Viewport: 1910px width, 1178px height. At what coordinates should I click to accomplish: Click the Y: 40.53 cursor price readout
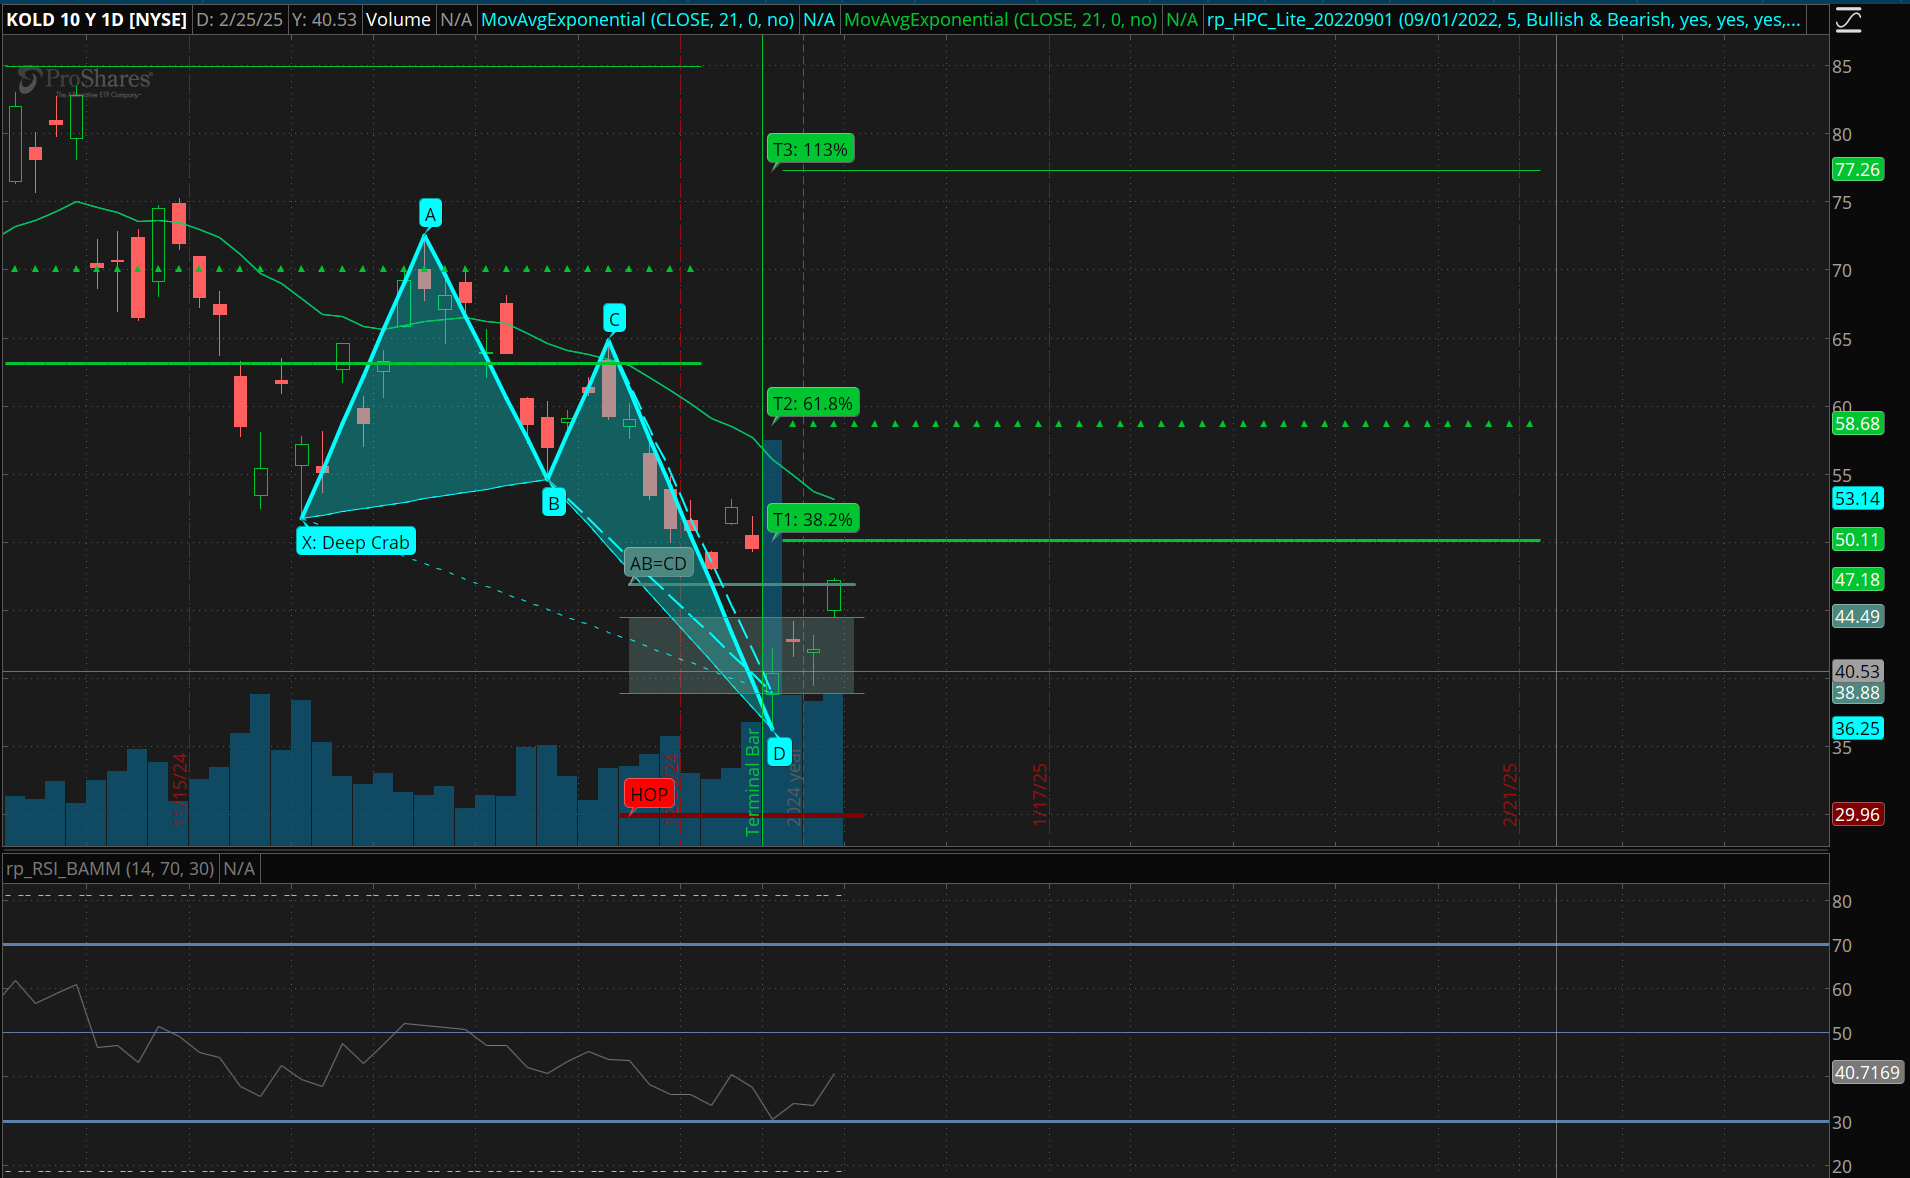coord(324,20)
